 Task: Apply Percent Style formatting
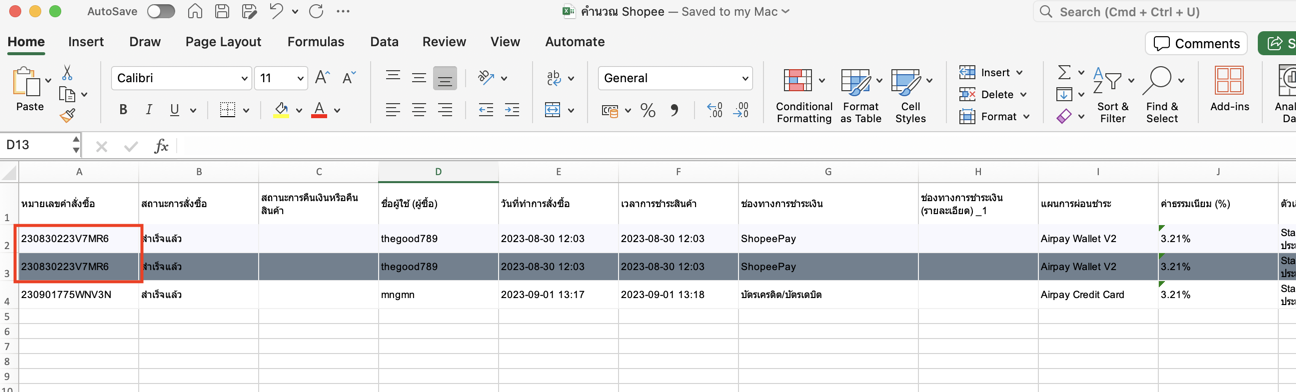pyautogui.click(x=648, y=111)
